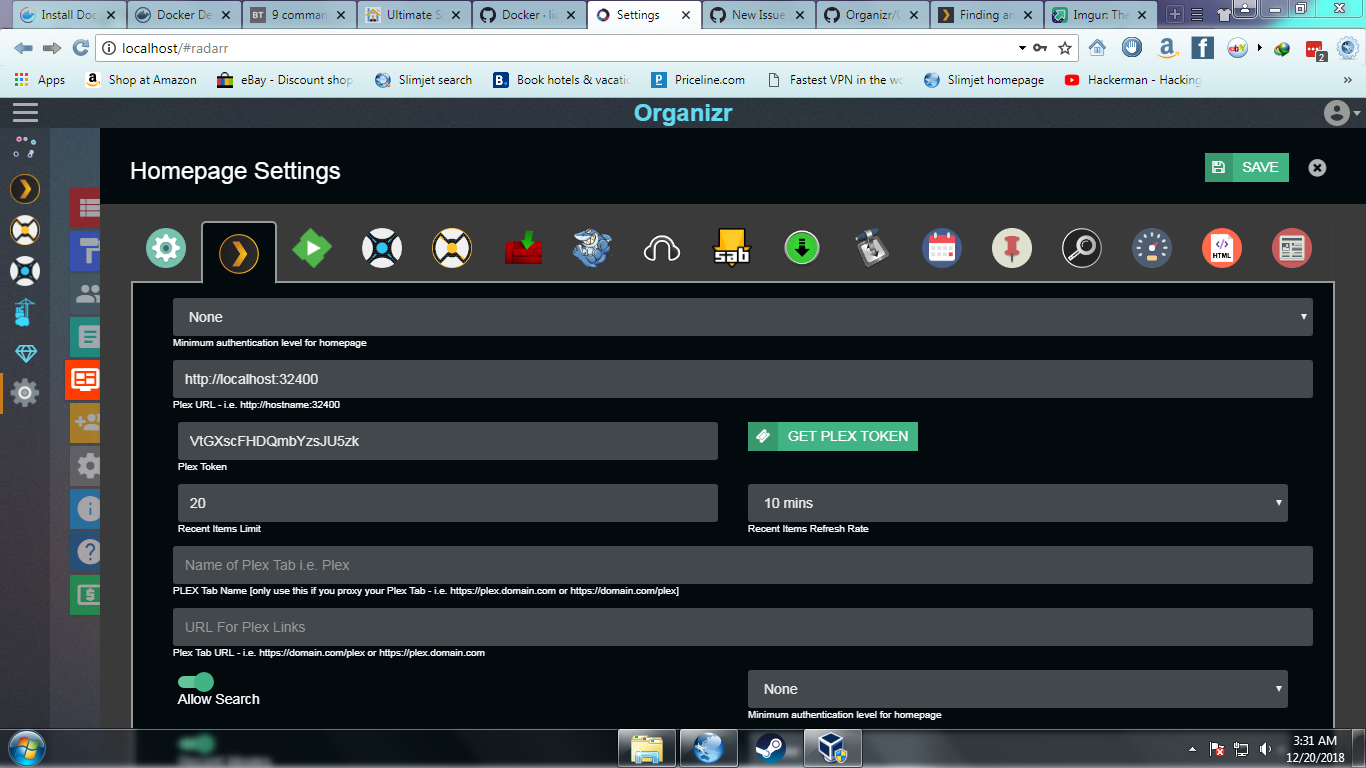This screenshot has width=1366, height=768.
Task: Open the SABnzbd settings tab
Action: (x=729, y=249)
